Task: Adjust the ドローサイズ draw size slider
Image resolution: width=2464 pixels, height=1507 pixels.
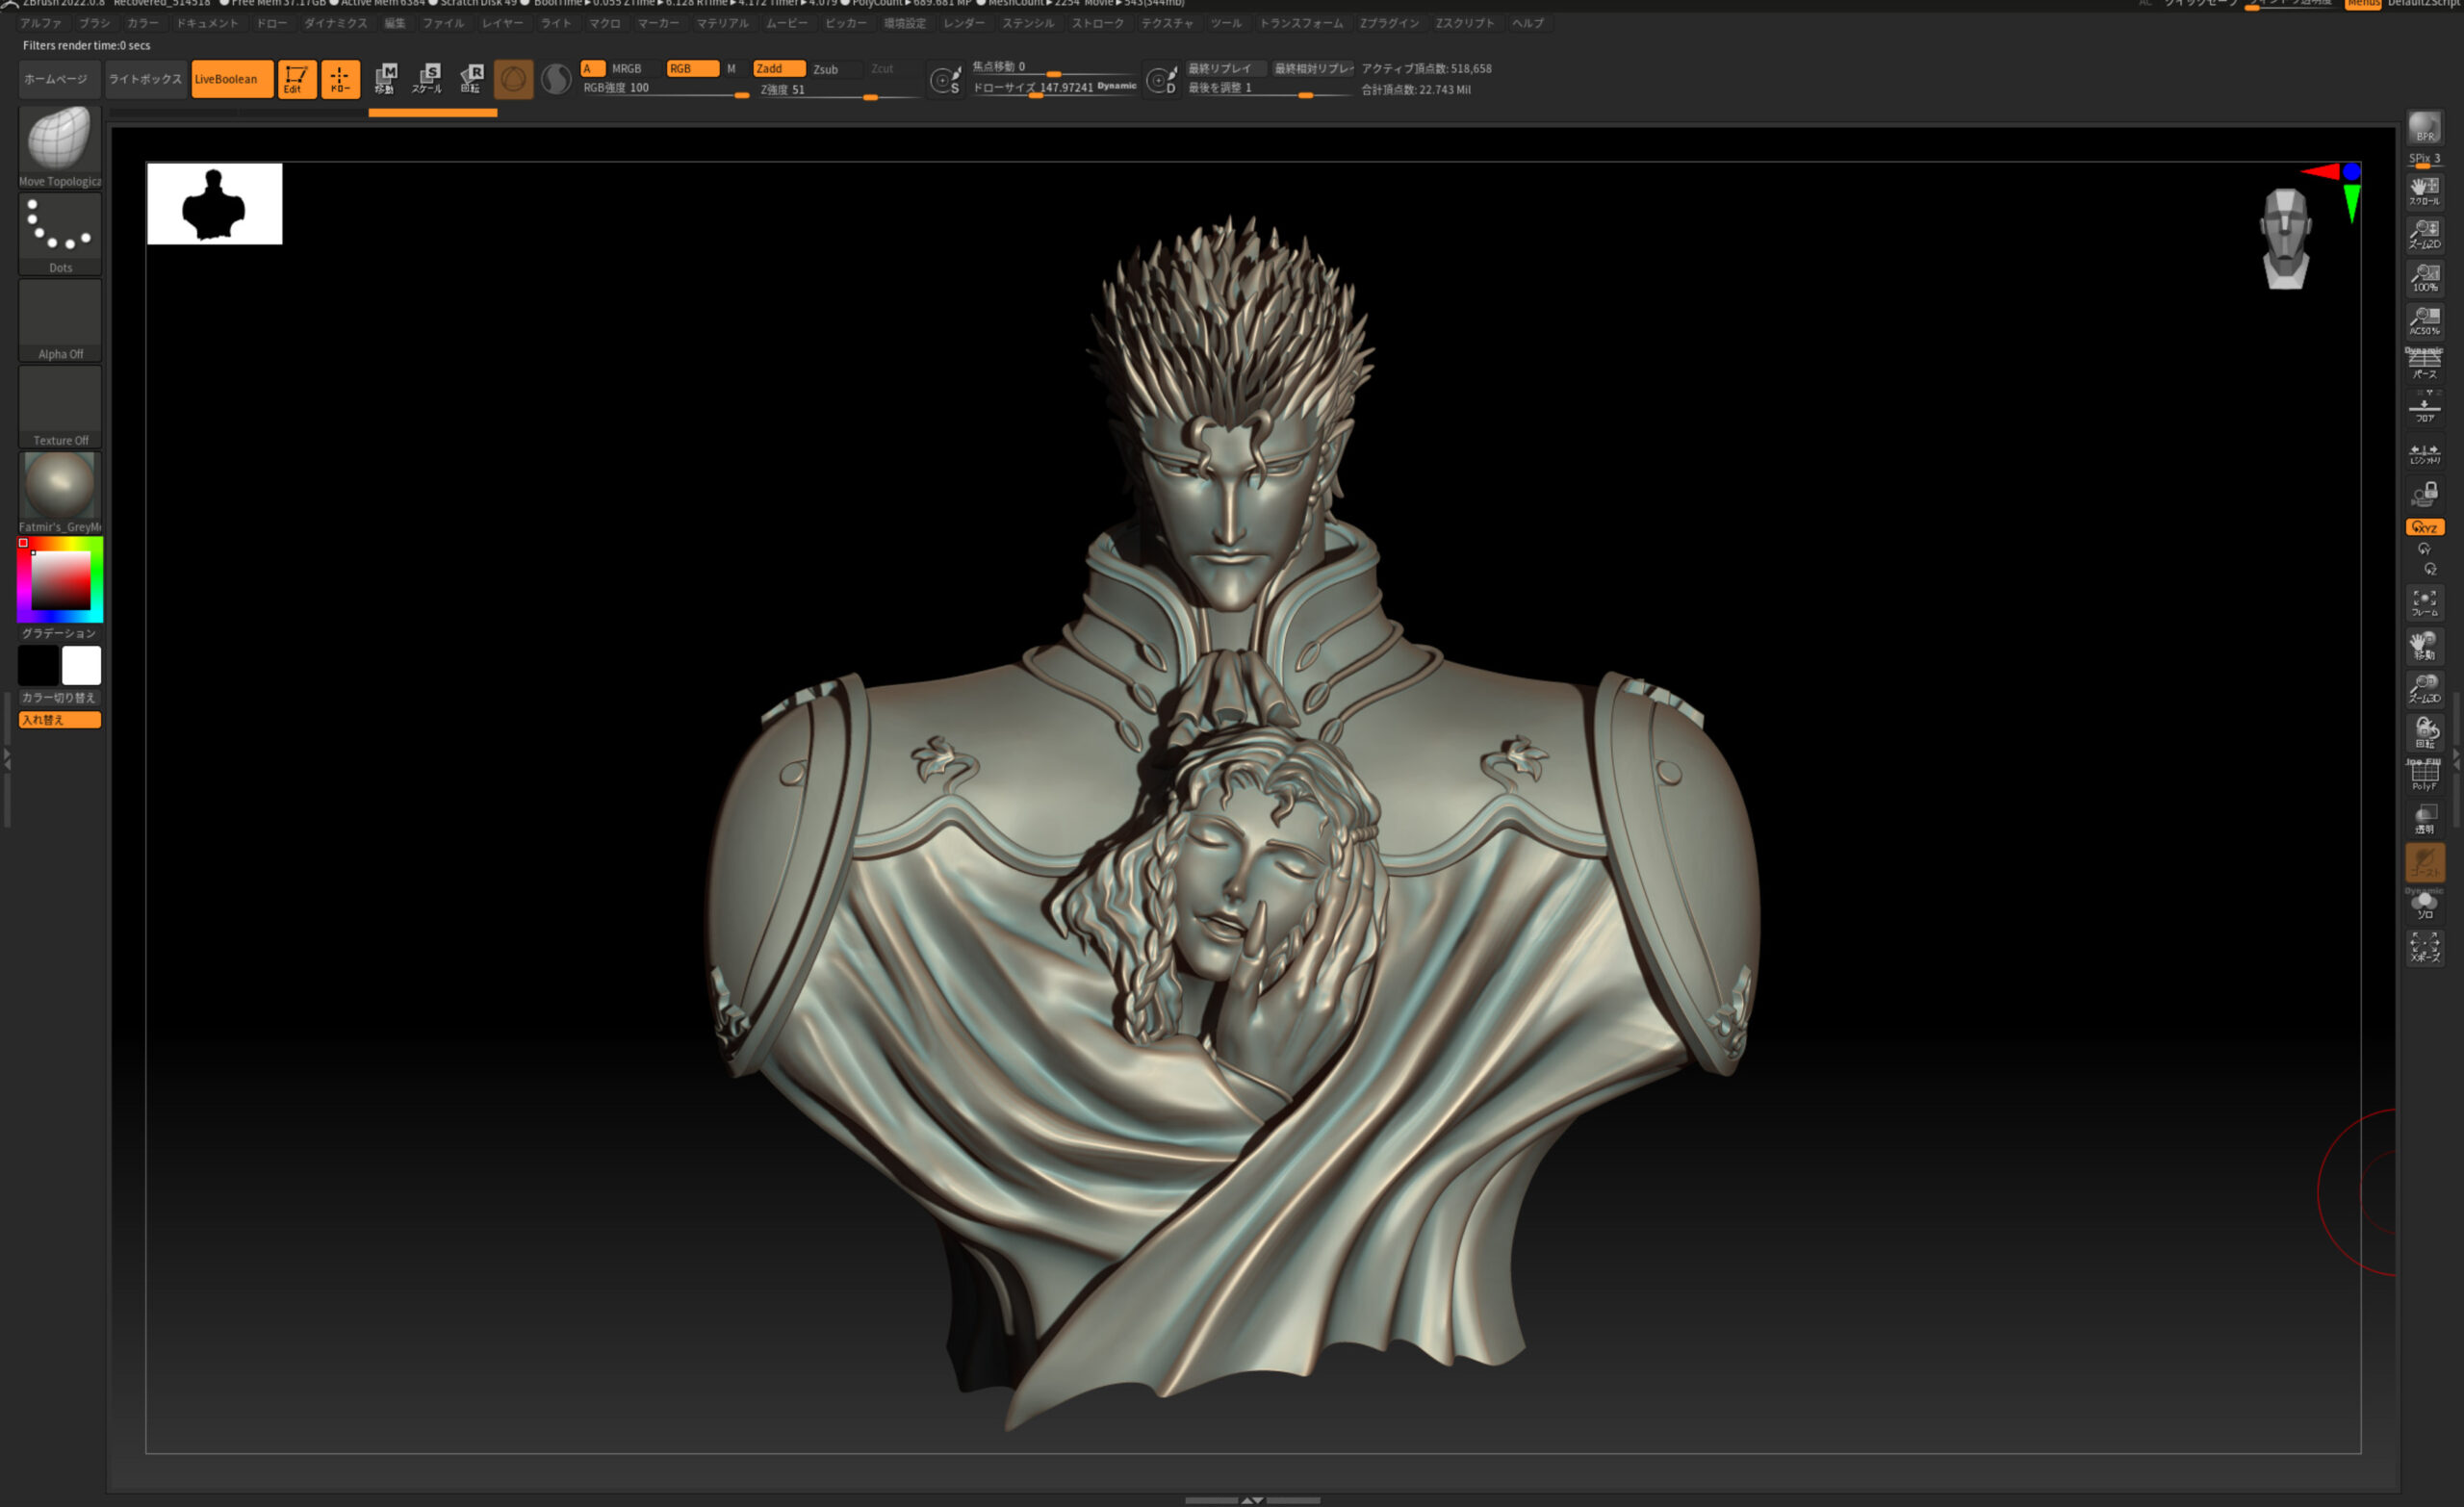Action: pyautogui.click(x=1054, y=88)
